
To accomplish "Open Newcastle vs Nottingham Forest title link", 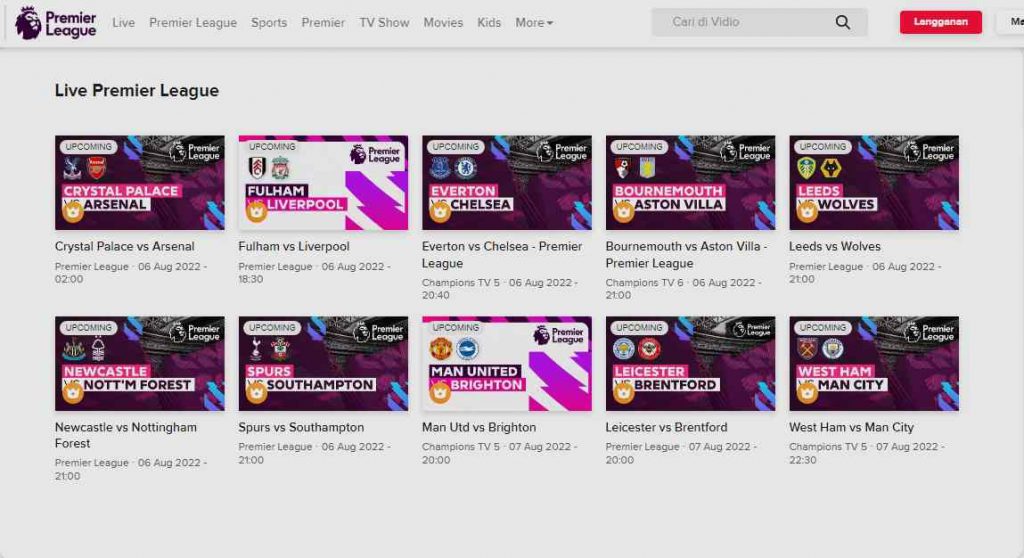I will [x=125, y=435].
